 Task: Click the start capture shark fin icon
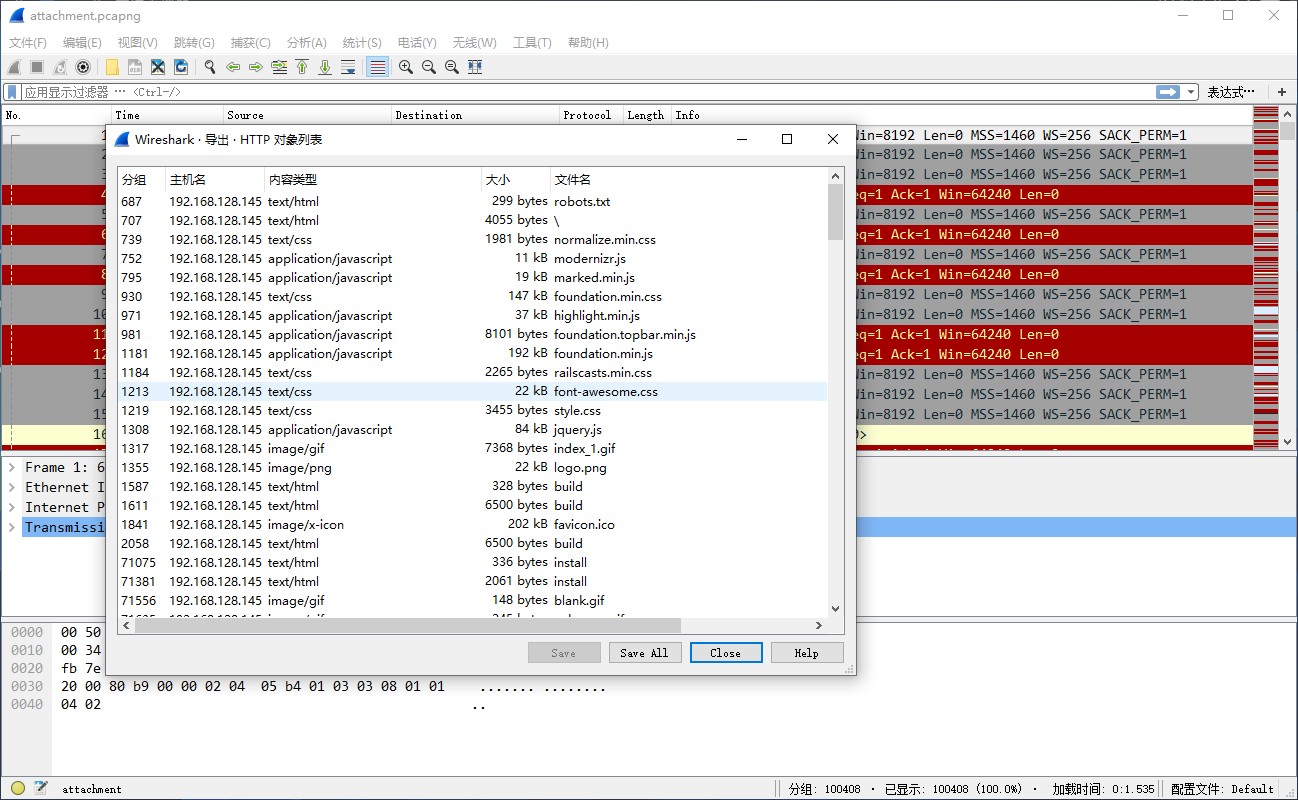point(14,67)
